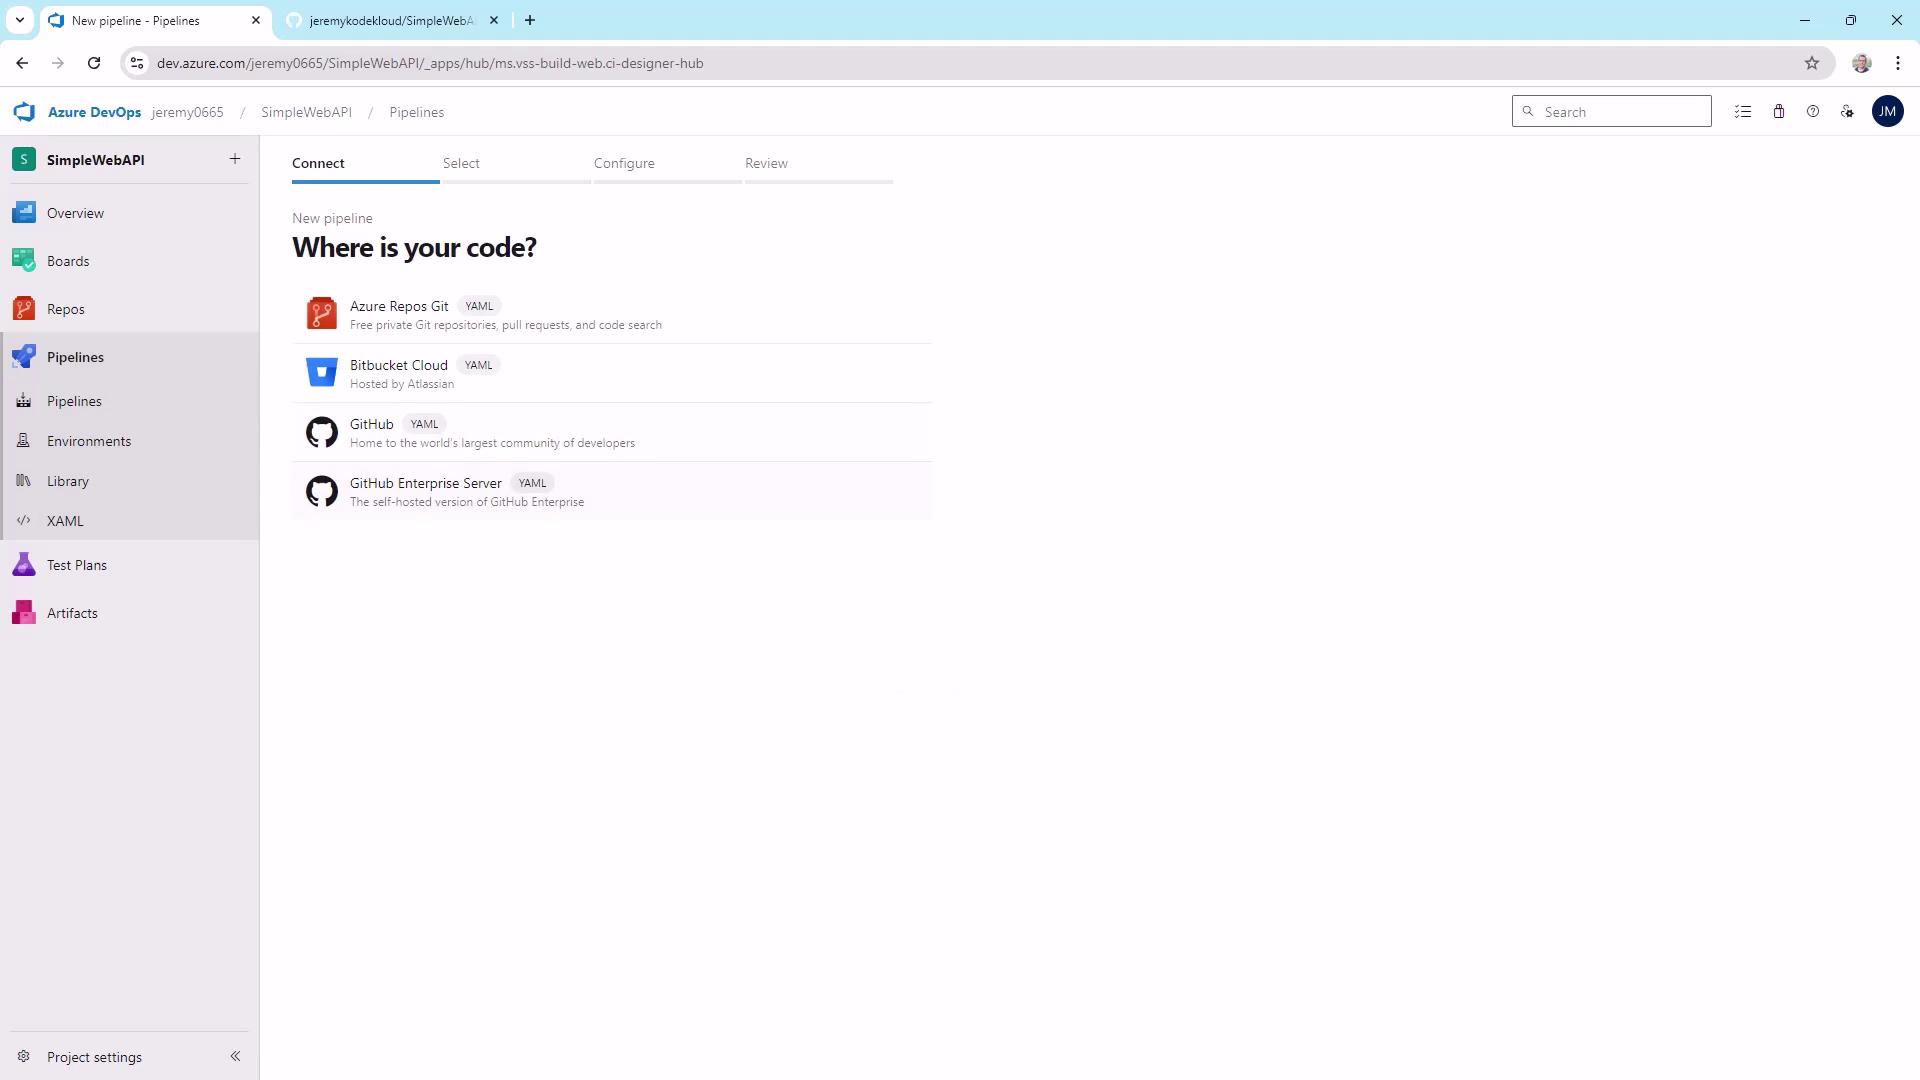
Task: Open the Boards icon in the sidebar
Action: (x=24, y=261)
